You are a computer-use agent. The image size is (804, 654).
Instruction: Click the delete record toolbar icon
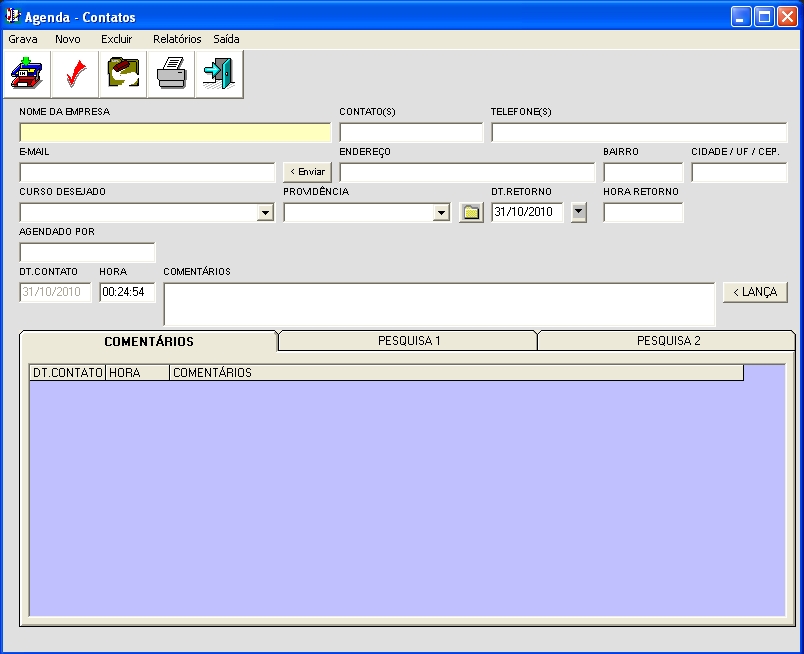pyautogui.click(x=123, y=74)
